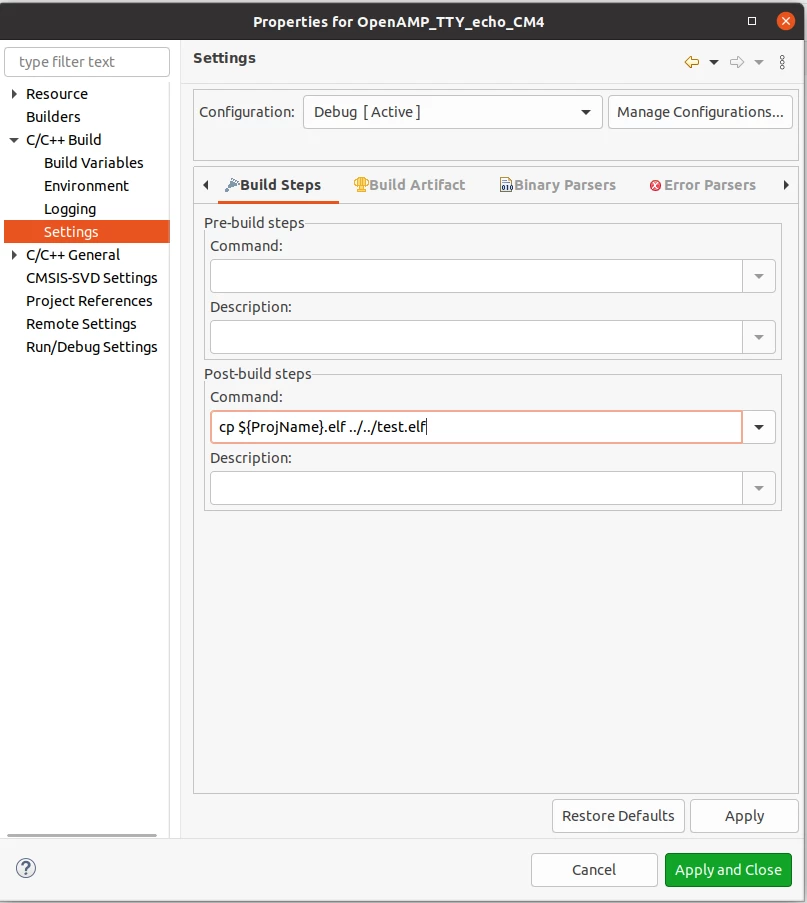807x903 pixels.
Task: Focus the type filter text field
Action: (x=87, y=62)
